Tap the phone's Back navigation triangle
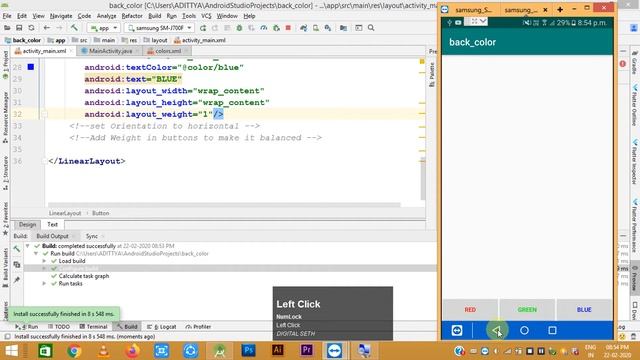The image size is (640, 360). 496,330
